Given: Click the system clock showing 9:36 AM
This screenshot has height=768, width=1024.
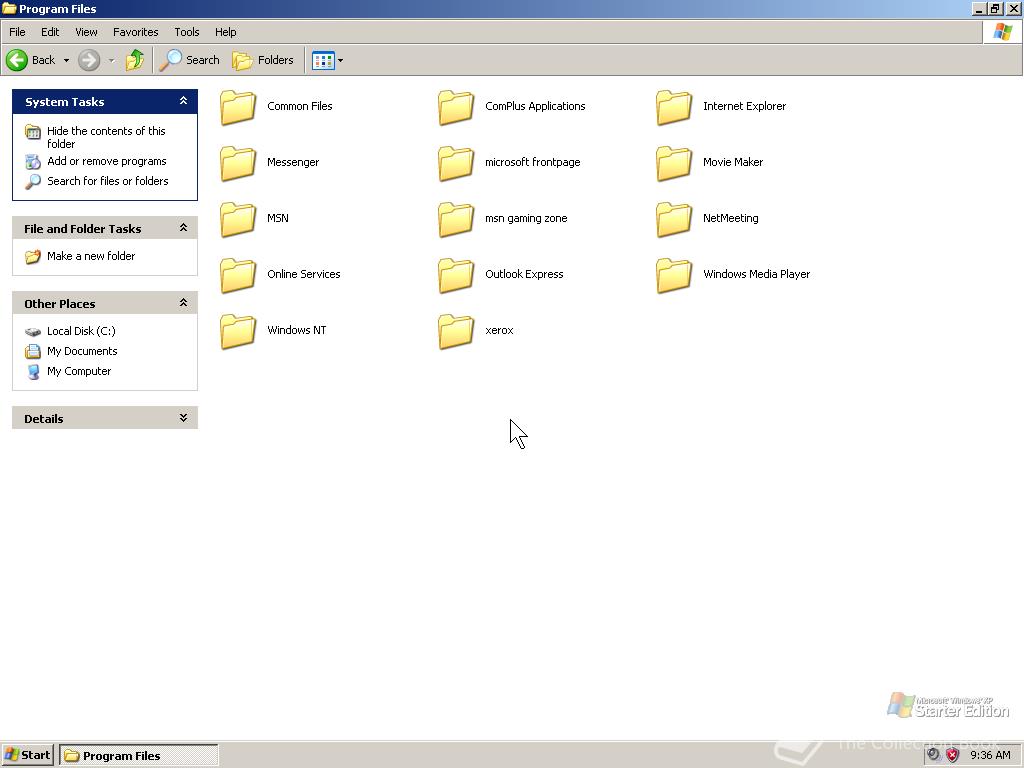Looking at the screenshot, I should 990,755.
